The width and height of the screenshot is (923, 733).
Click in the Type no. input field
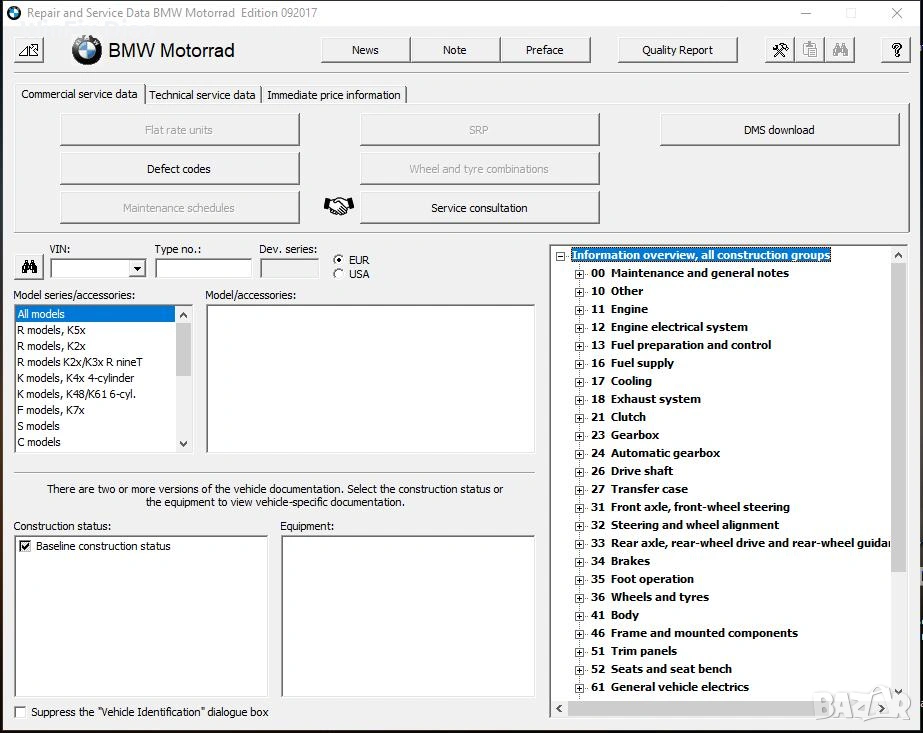click(203, 268)
